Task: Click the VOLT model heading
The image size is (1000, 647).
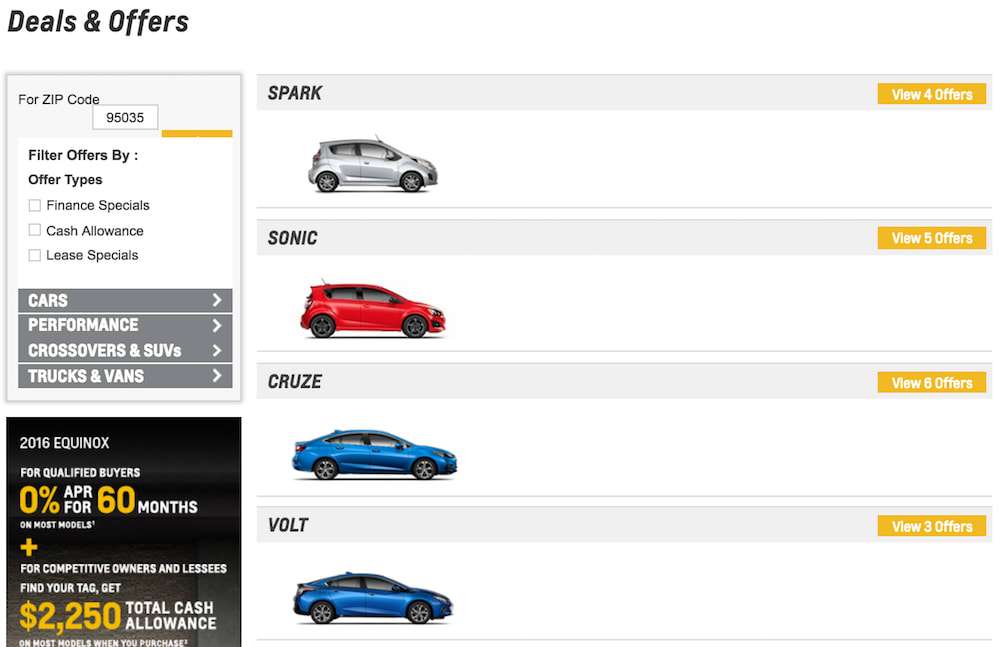Action: coord(288,525)
